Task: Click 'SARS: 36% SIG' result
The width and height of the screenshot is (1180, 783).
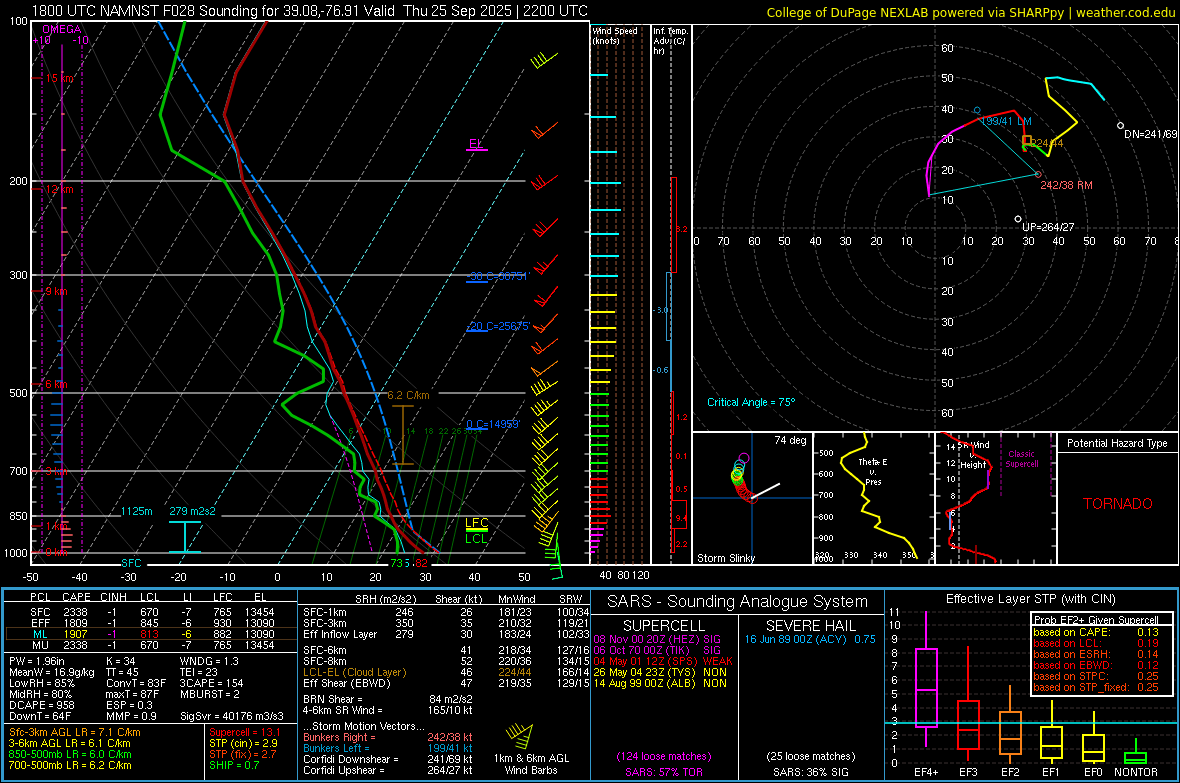Action: tap(810, 772)
